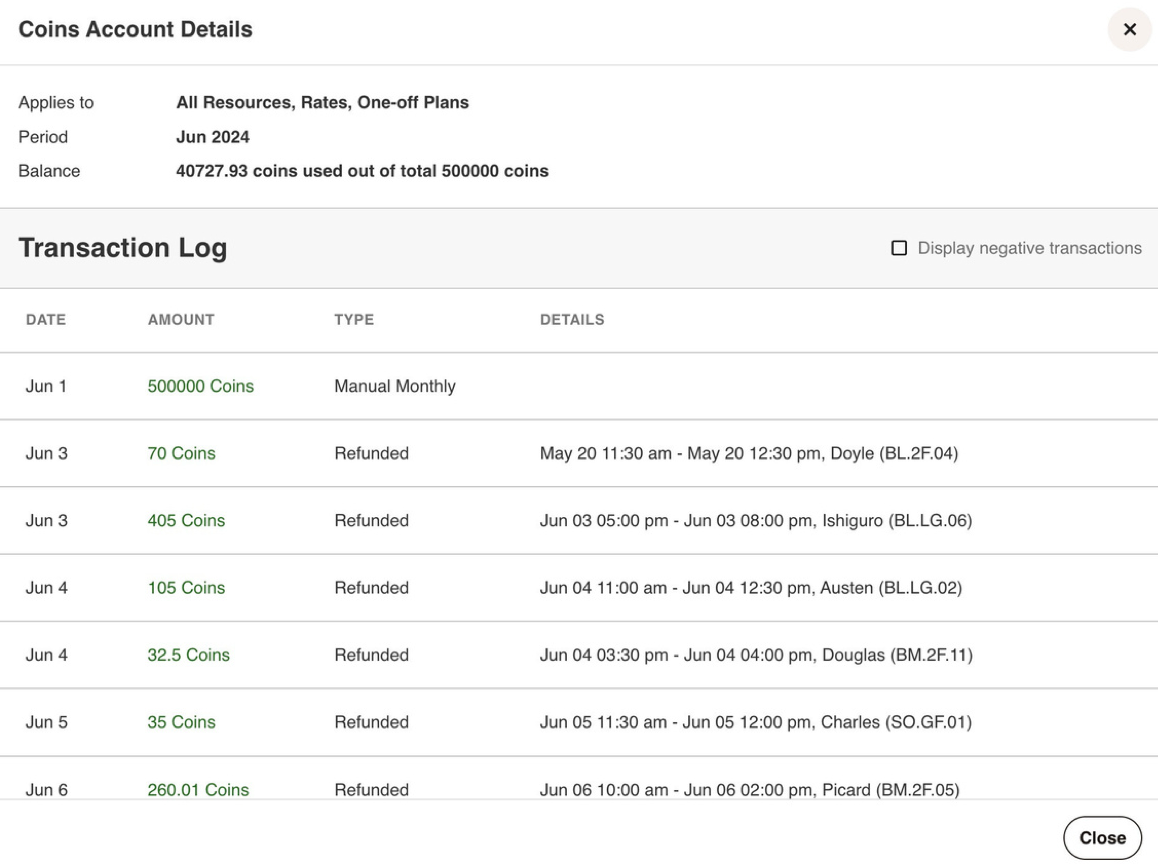Click the DATE column header

46,320
